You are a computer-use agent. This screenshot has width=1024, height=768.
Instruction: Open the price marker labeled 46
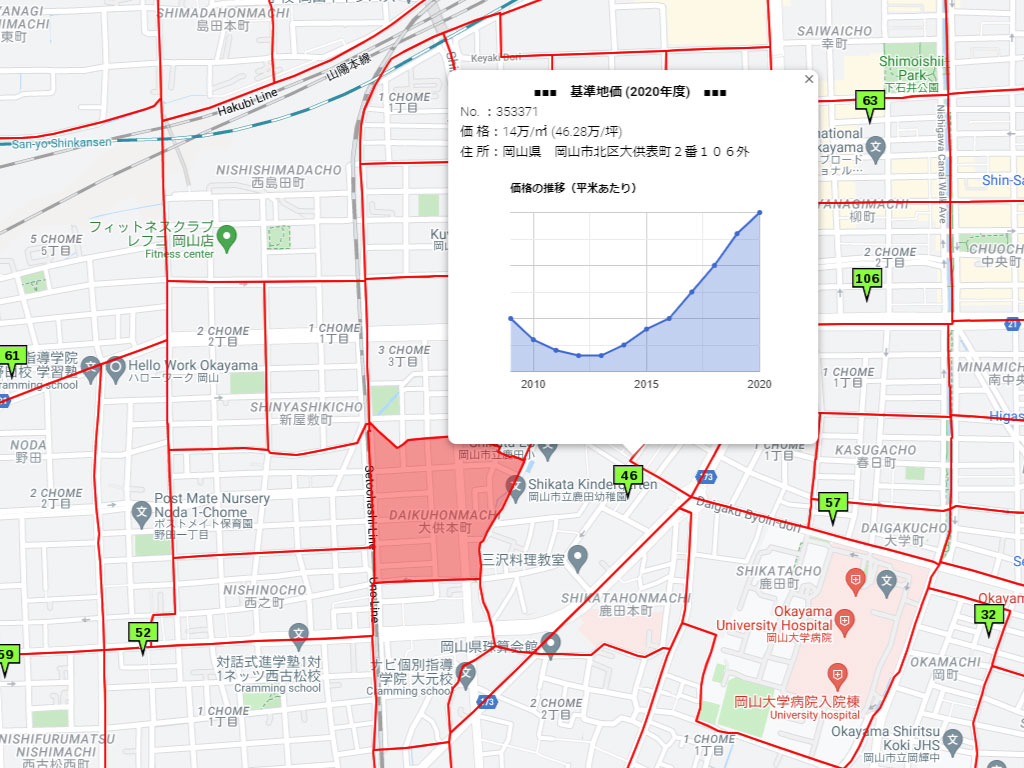628,477
